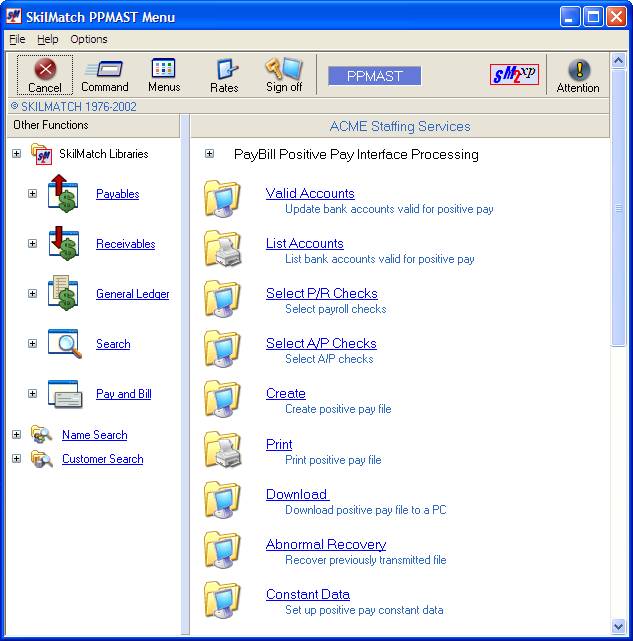Open the Search sidebar link

[113, 344]
